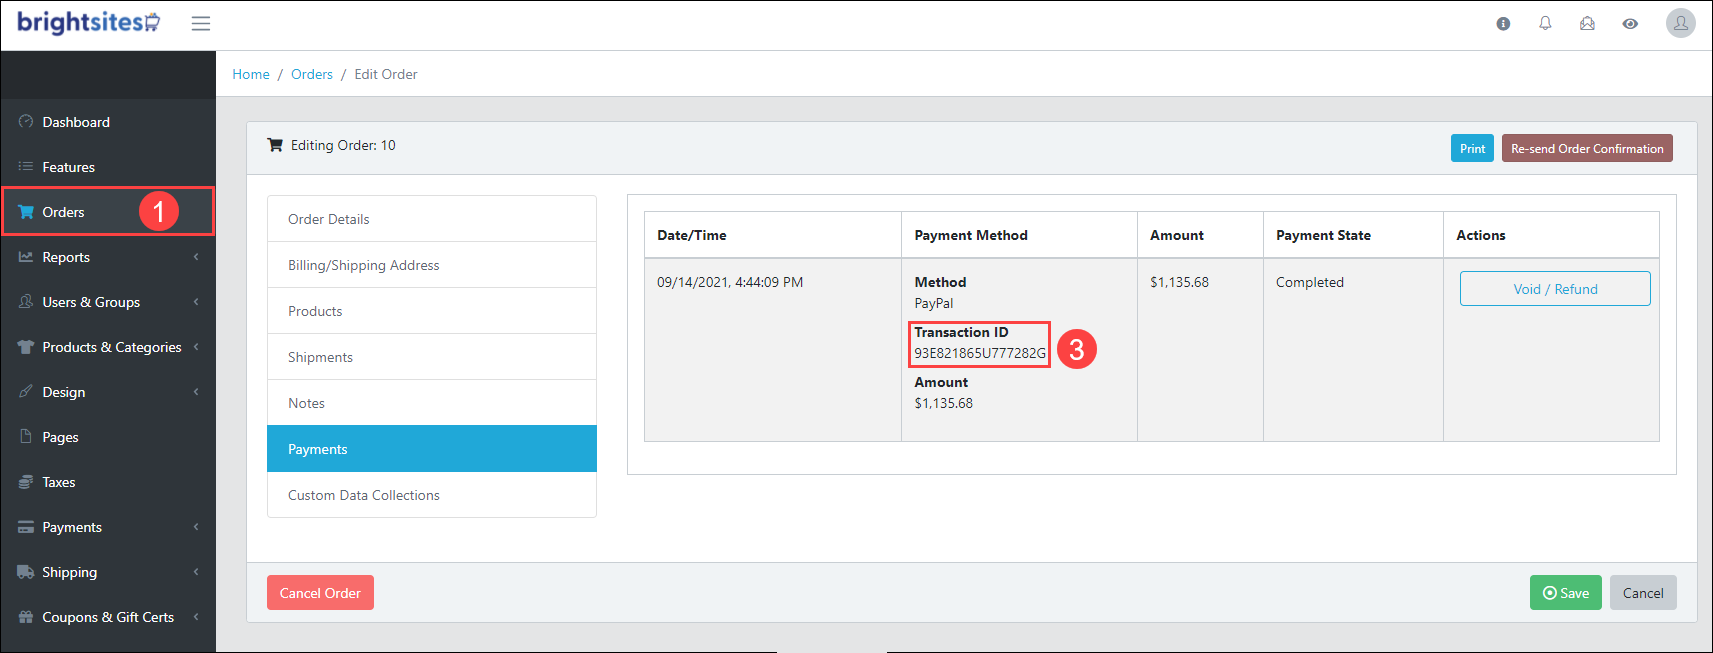
Task: Select transaction ID 93E821865U777282G
Action: coord(980,353)
